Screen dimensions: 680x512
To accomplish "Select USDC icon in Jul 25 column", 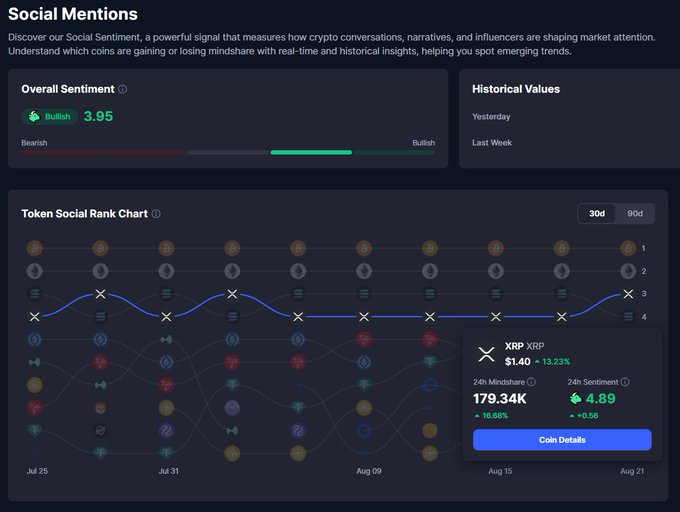I will pos(35,339).
